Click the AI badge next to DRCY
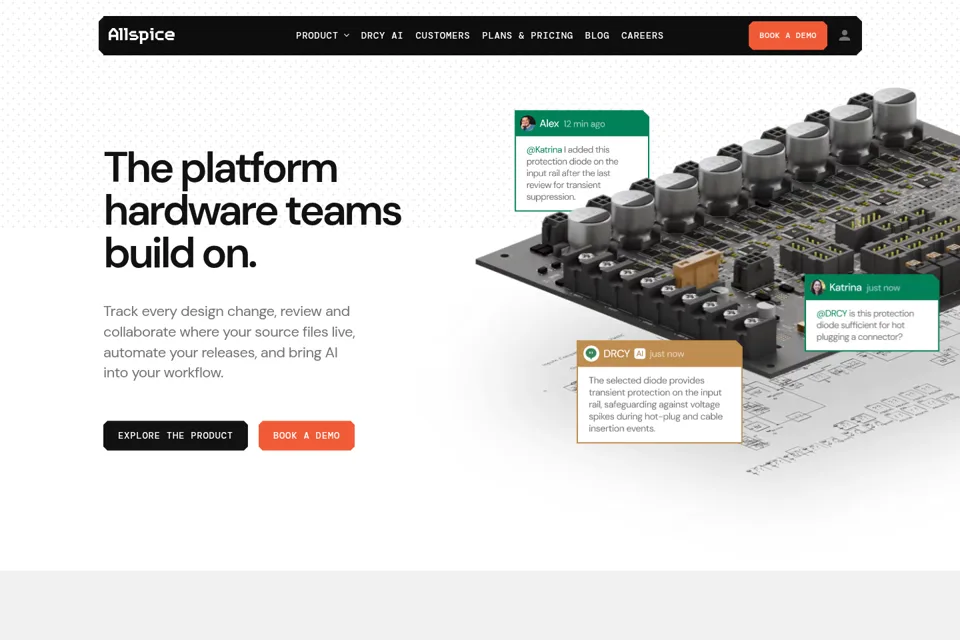Viewport: 960px width, 640px height. click(640, 353)
